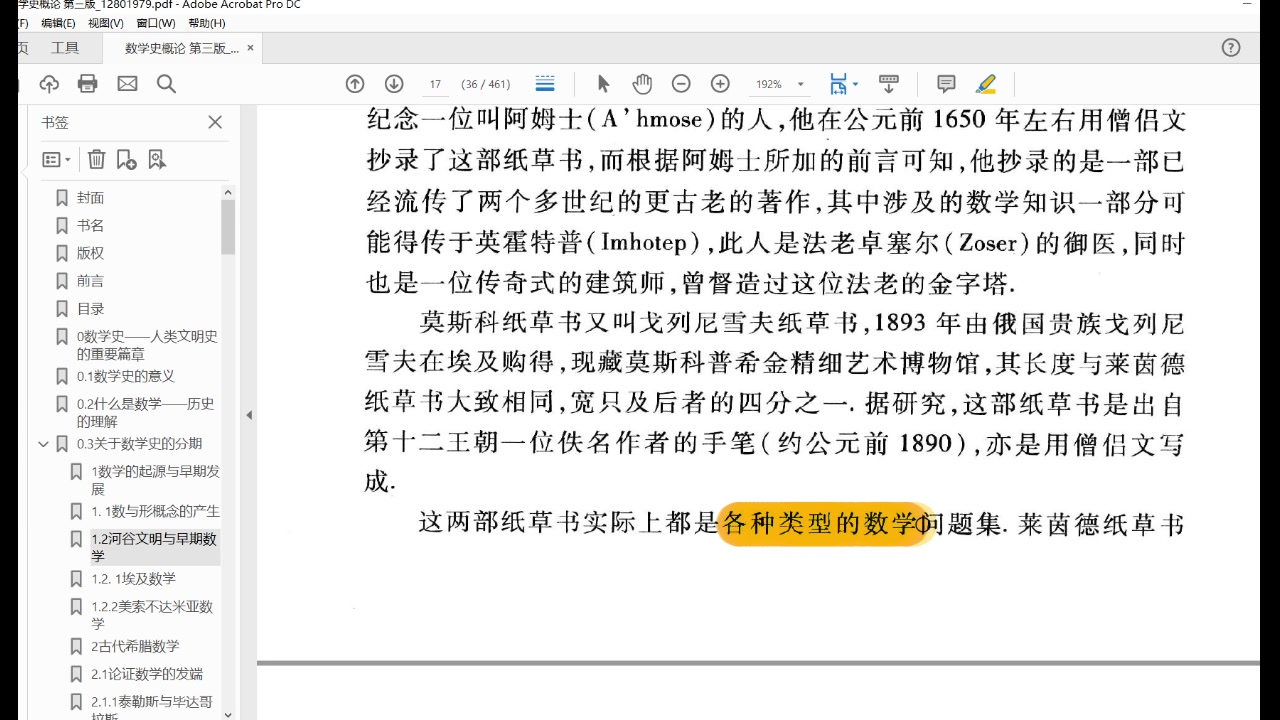Toggle the scrolling page display icon
Image resolution: width=1280 pixels, height=720 pixels.
545,84
